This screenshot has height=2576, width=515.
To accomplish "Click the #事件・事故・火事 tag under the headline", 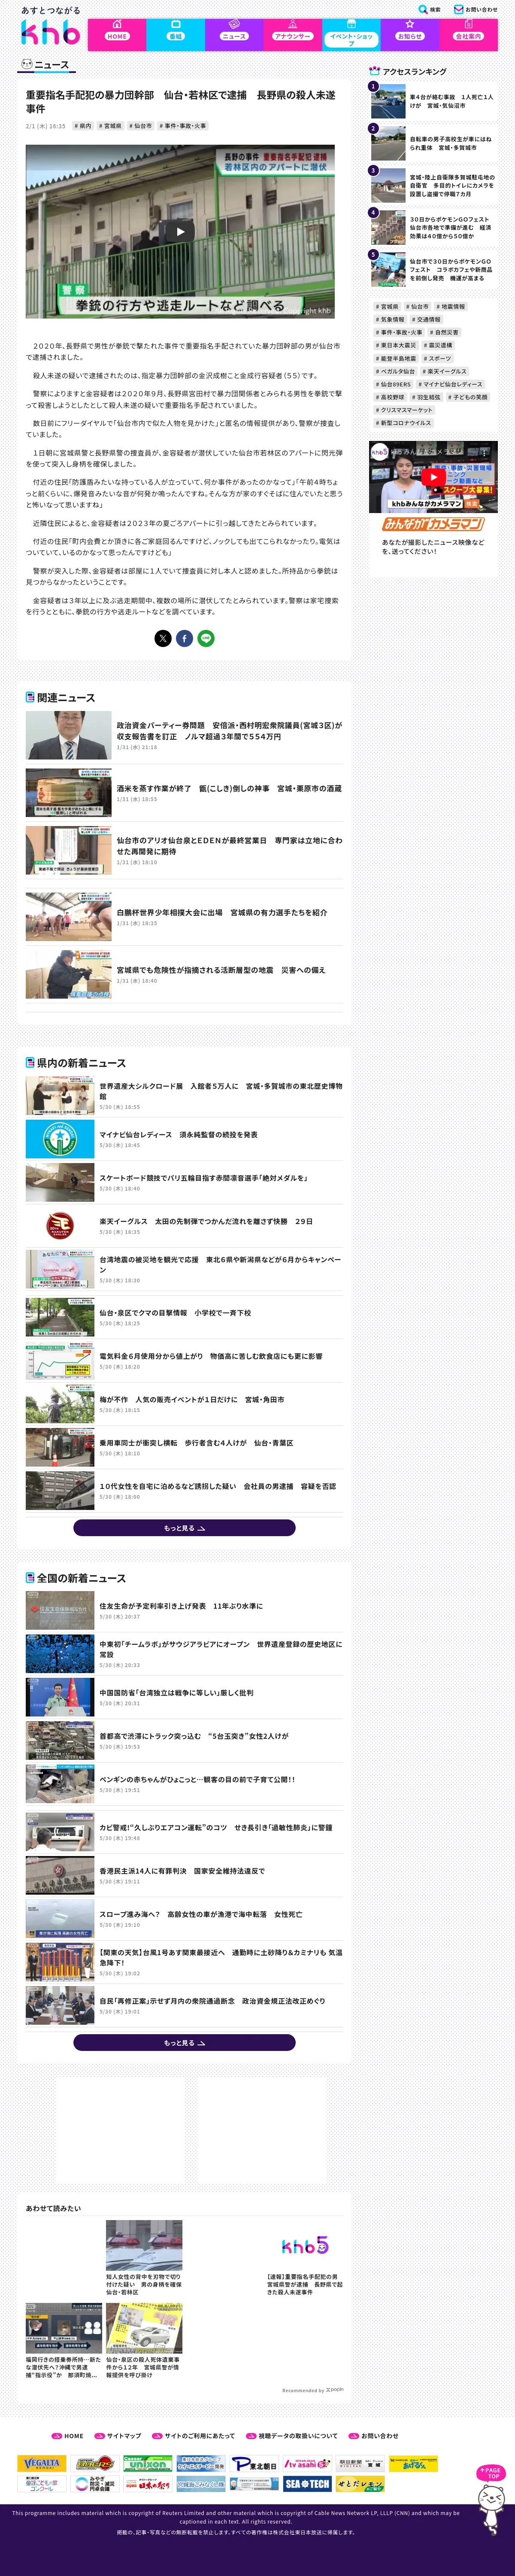I will tap(183, 126).
